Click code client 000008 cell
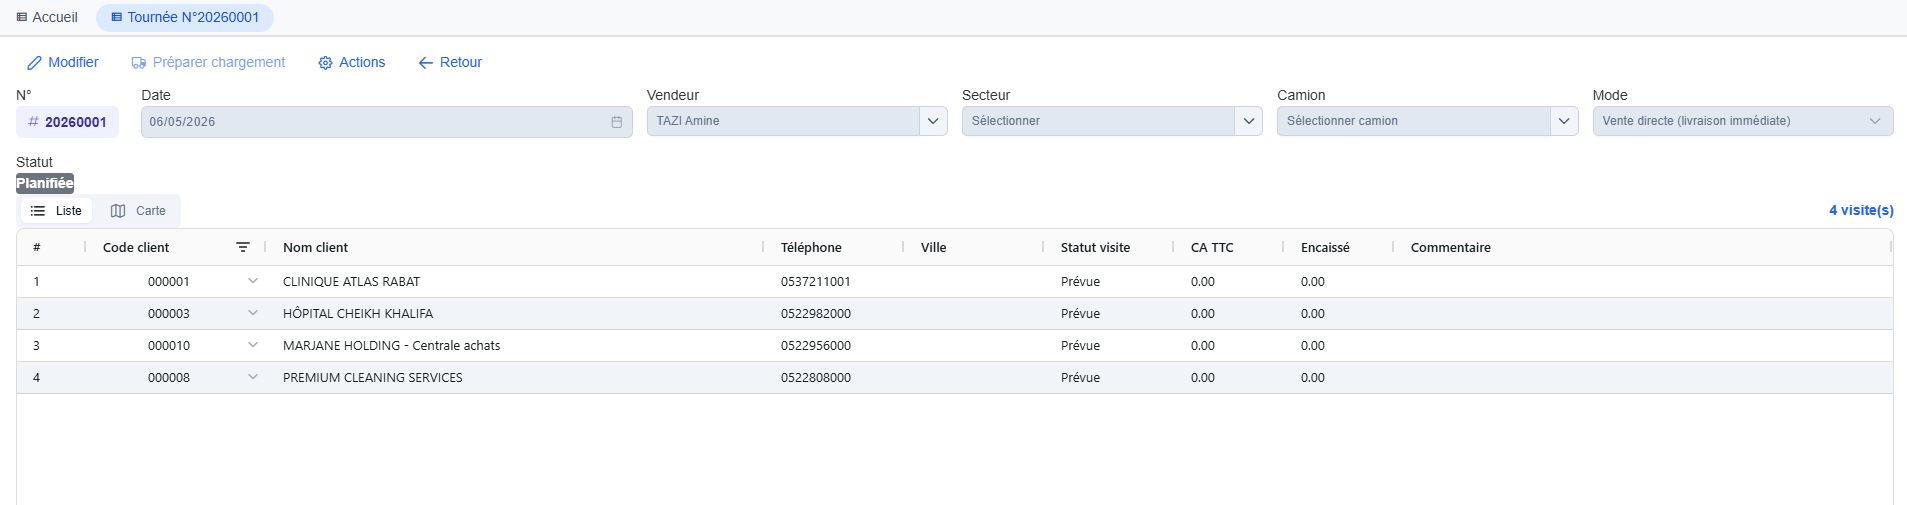 [x=168, y=378]
